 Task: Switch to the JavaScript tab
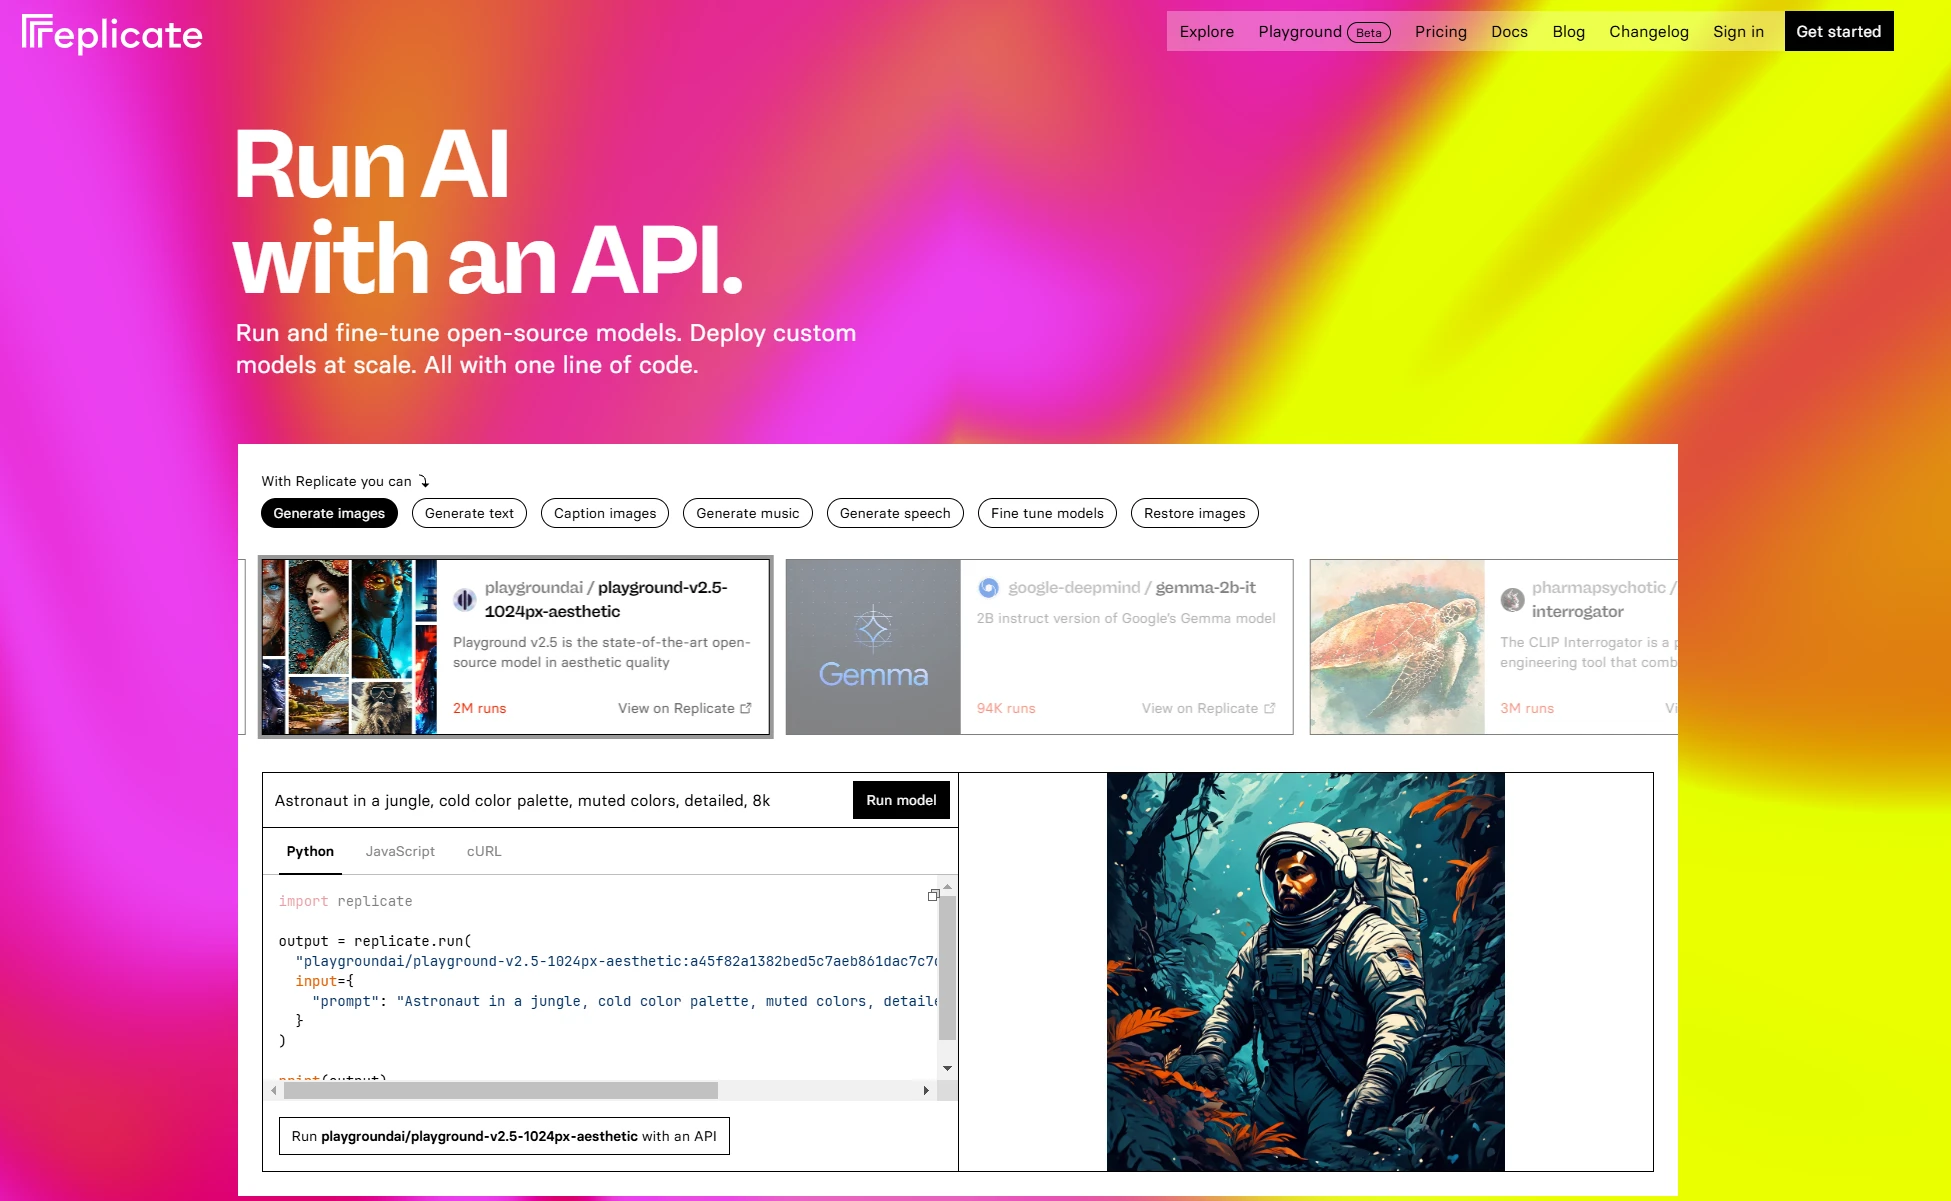click(400, 851)
